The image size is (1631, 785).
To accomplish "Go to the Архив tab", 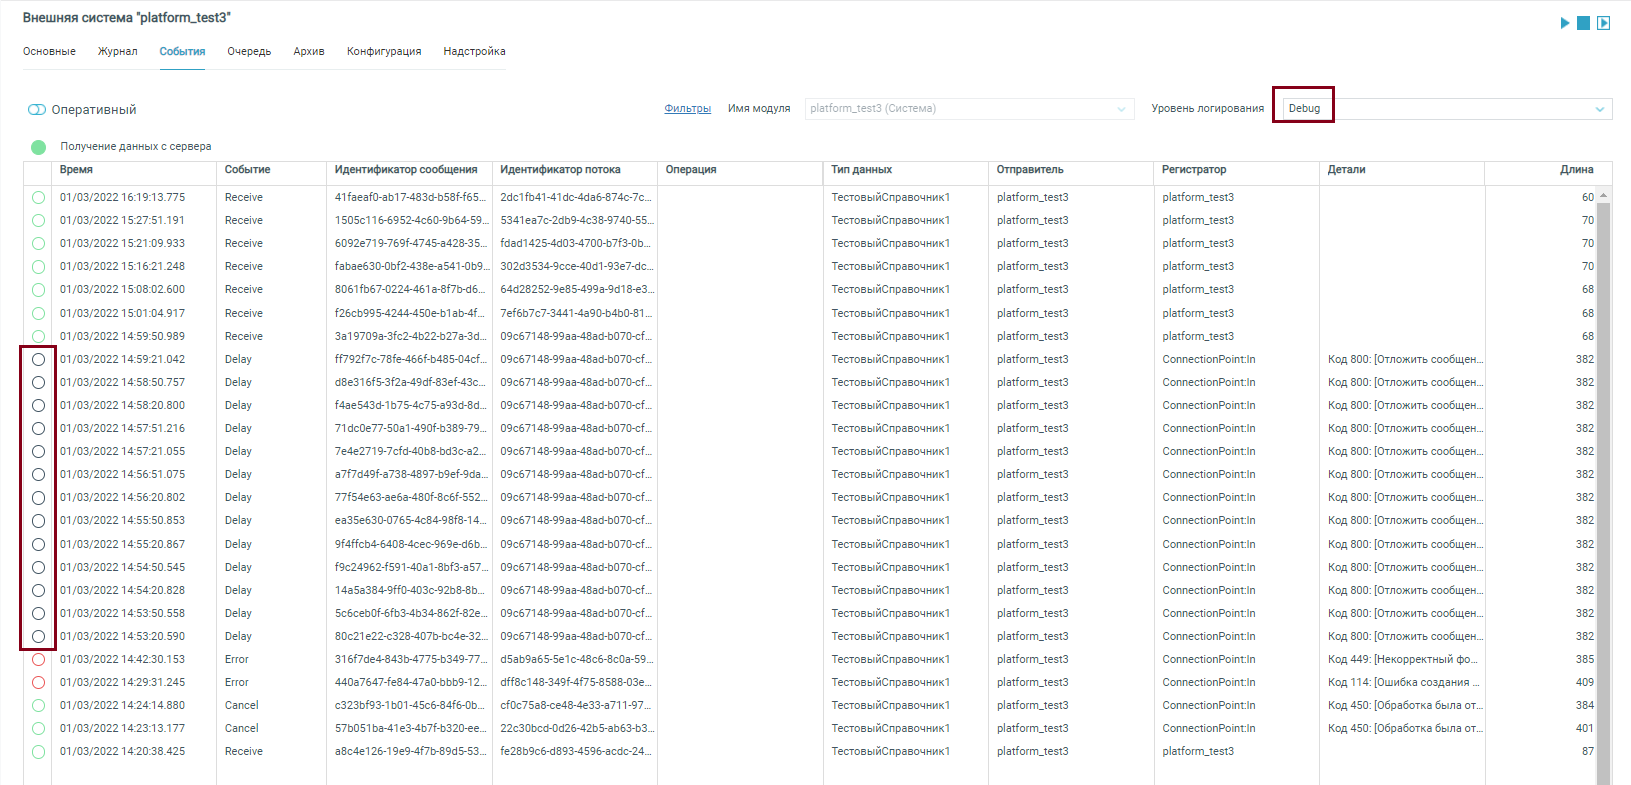I will point(309,52).
